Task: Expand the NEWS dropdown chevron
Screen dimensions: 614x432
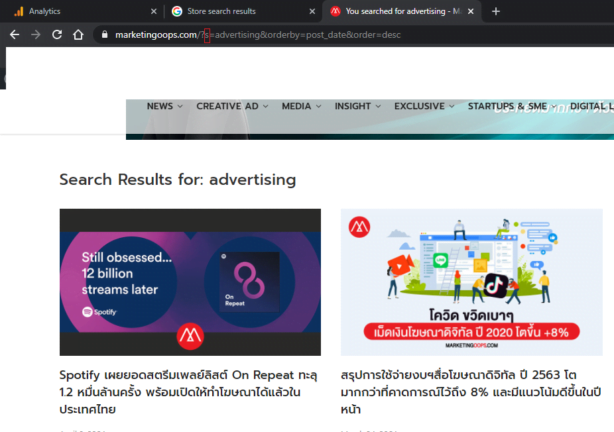Action: (x=180, y=107)
